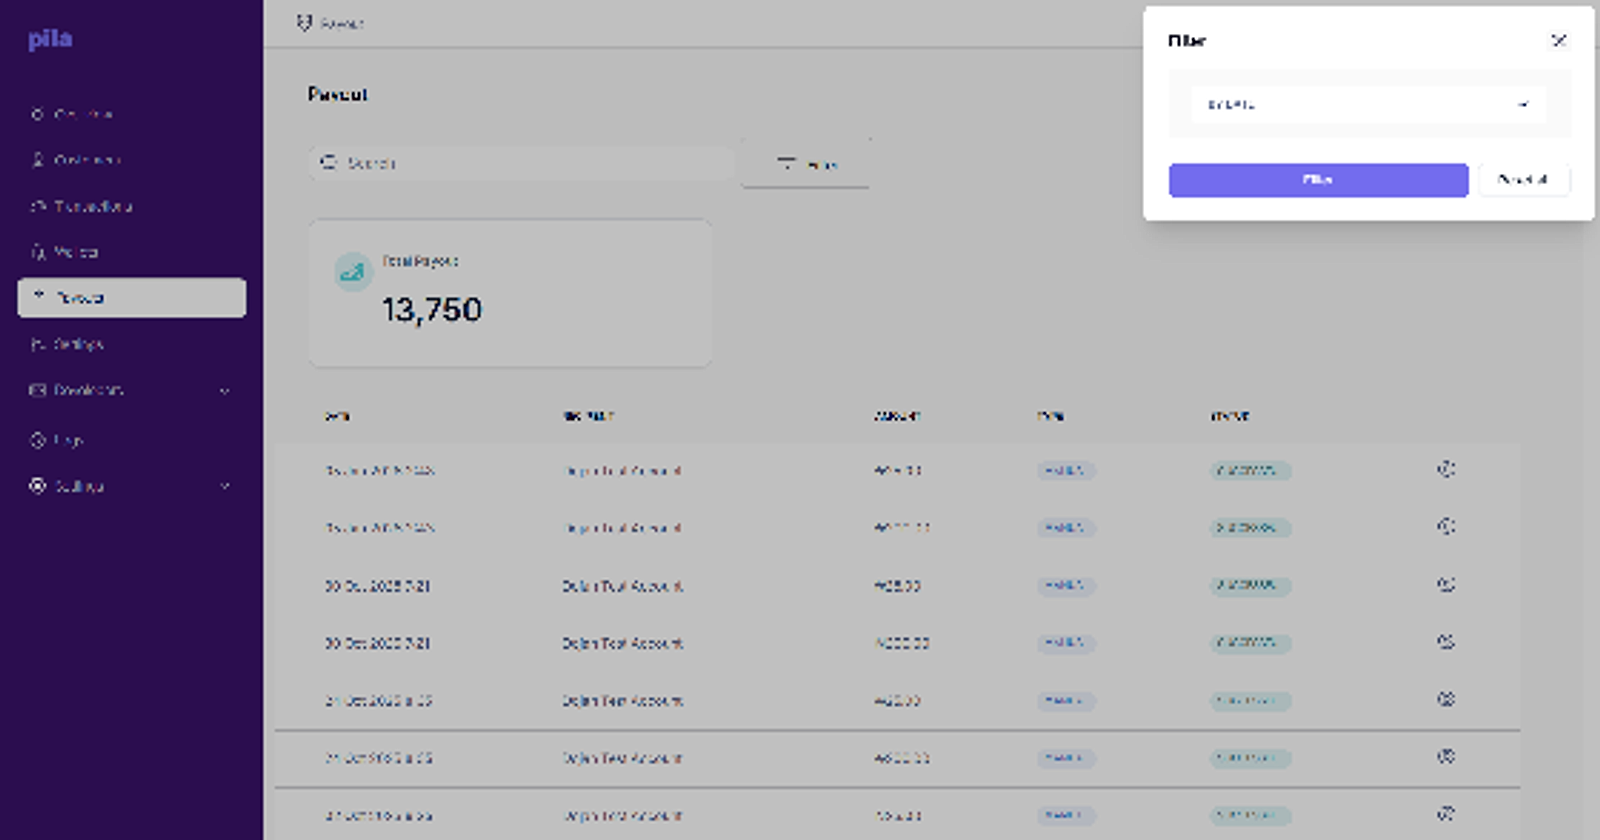The image size is (1600, 840).
Task: Click the Logs clock icon
Action: [38, 440]
